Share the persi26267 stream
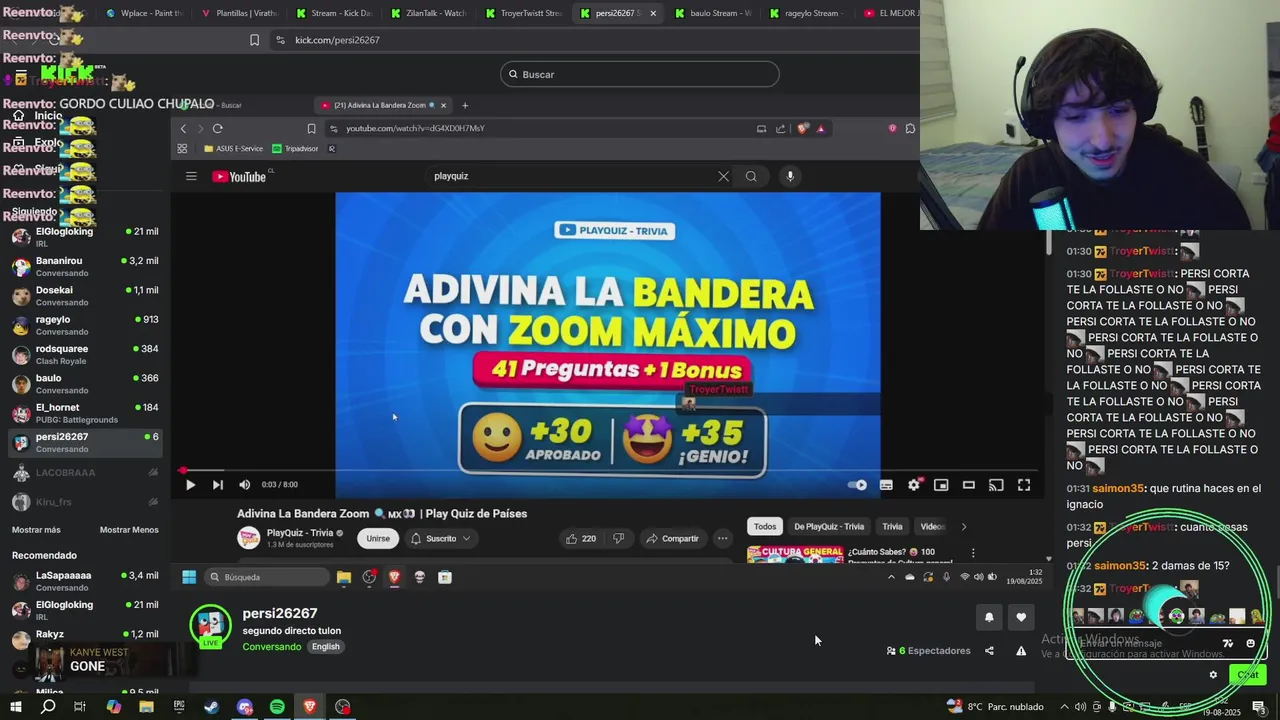Viewport: 1280px width, 720px height. [989, 651]
